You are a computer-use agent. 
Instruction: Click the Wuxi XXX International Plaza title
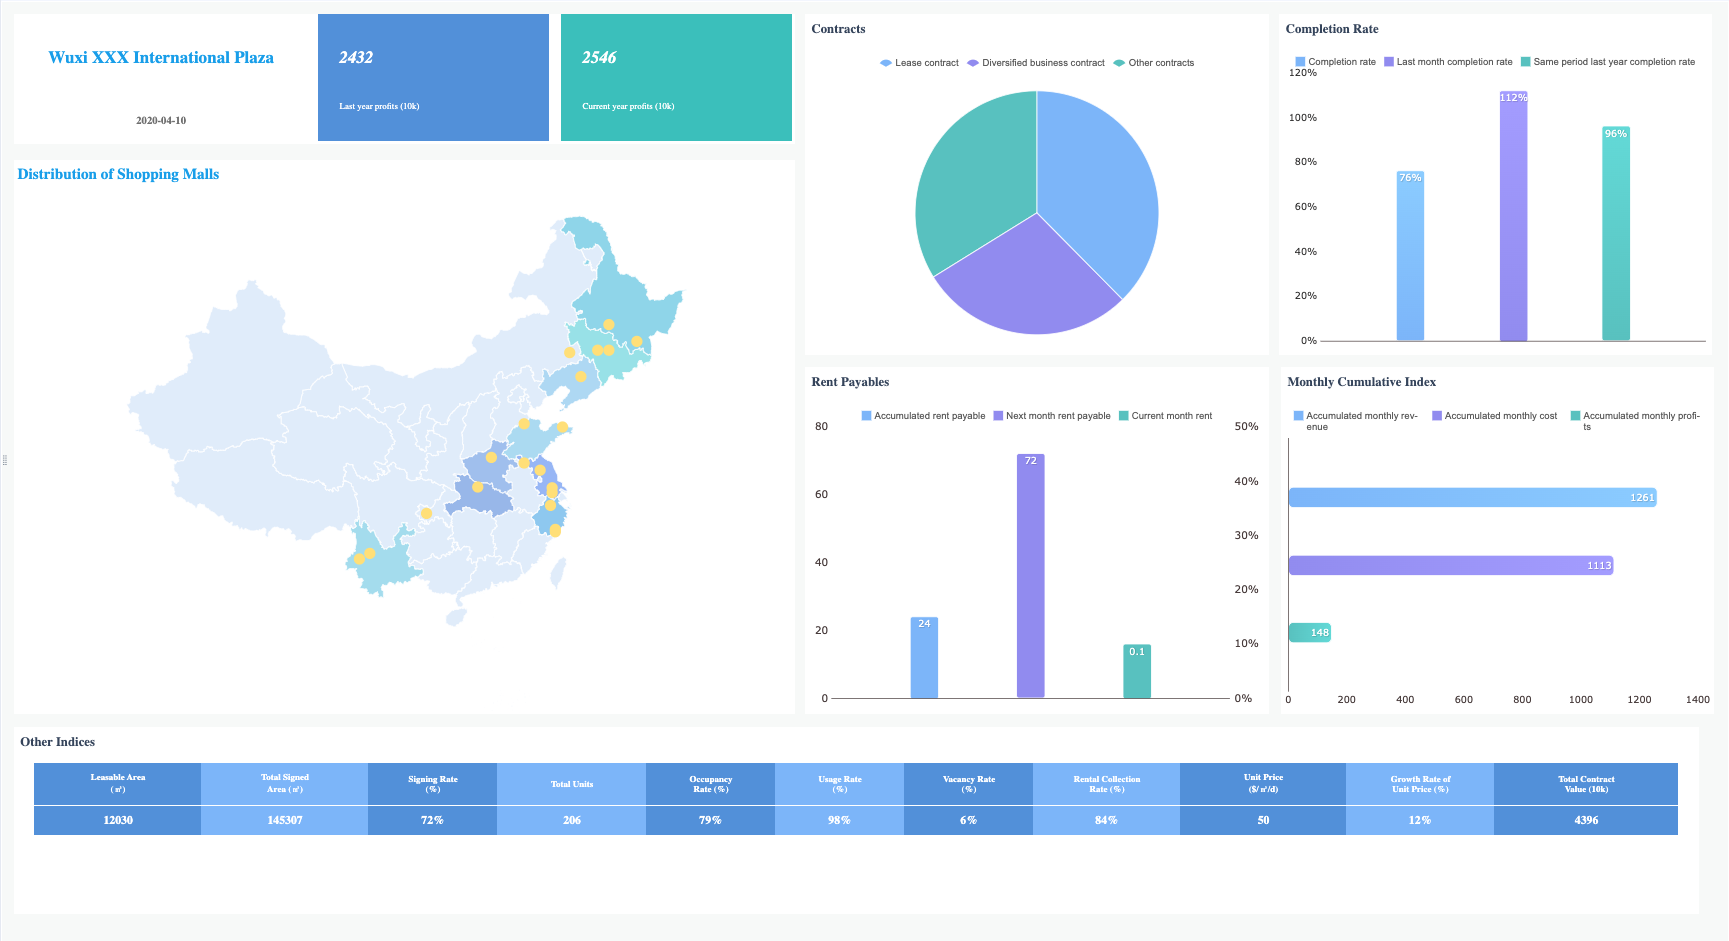161,57
